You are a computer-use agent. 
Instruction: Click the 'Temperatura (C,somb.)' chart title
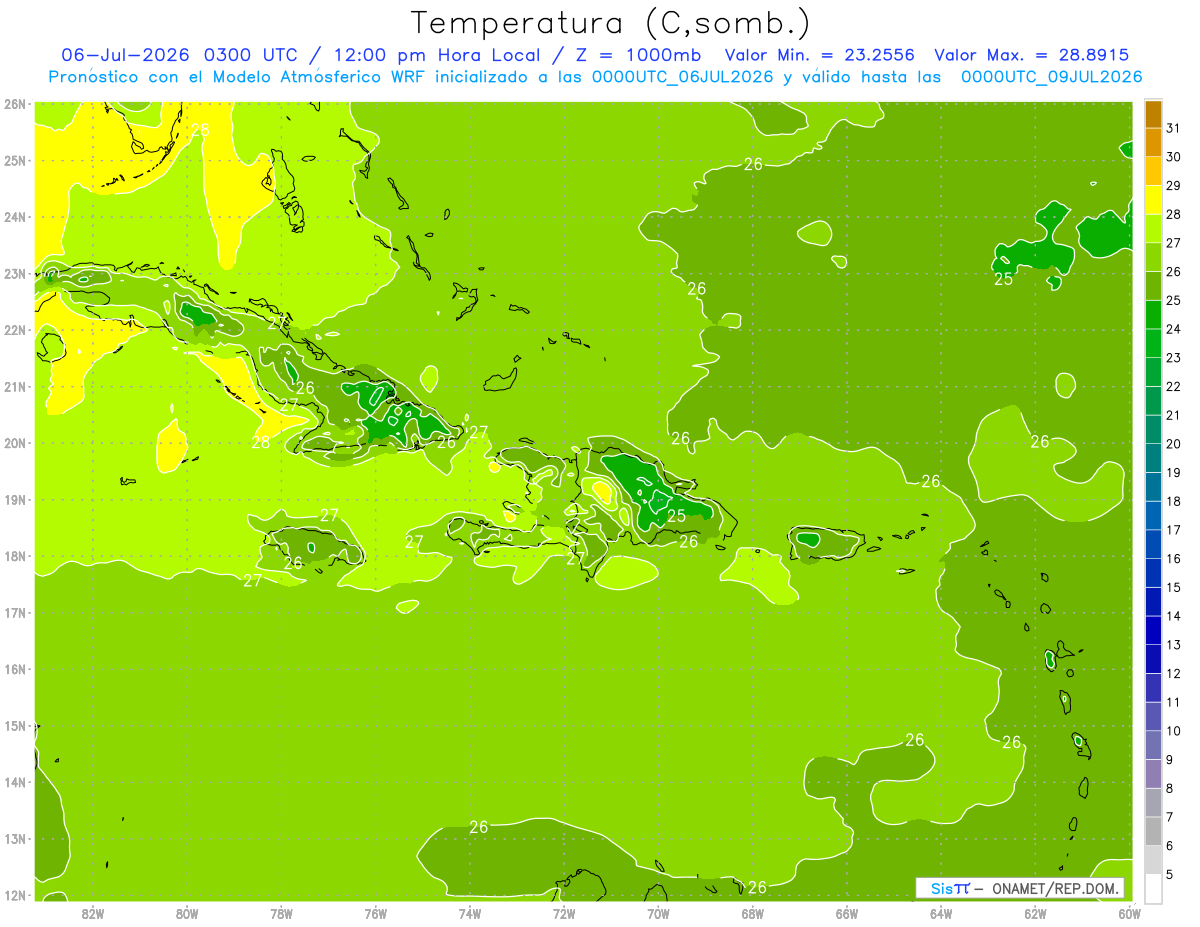[611, 24]
